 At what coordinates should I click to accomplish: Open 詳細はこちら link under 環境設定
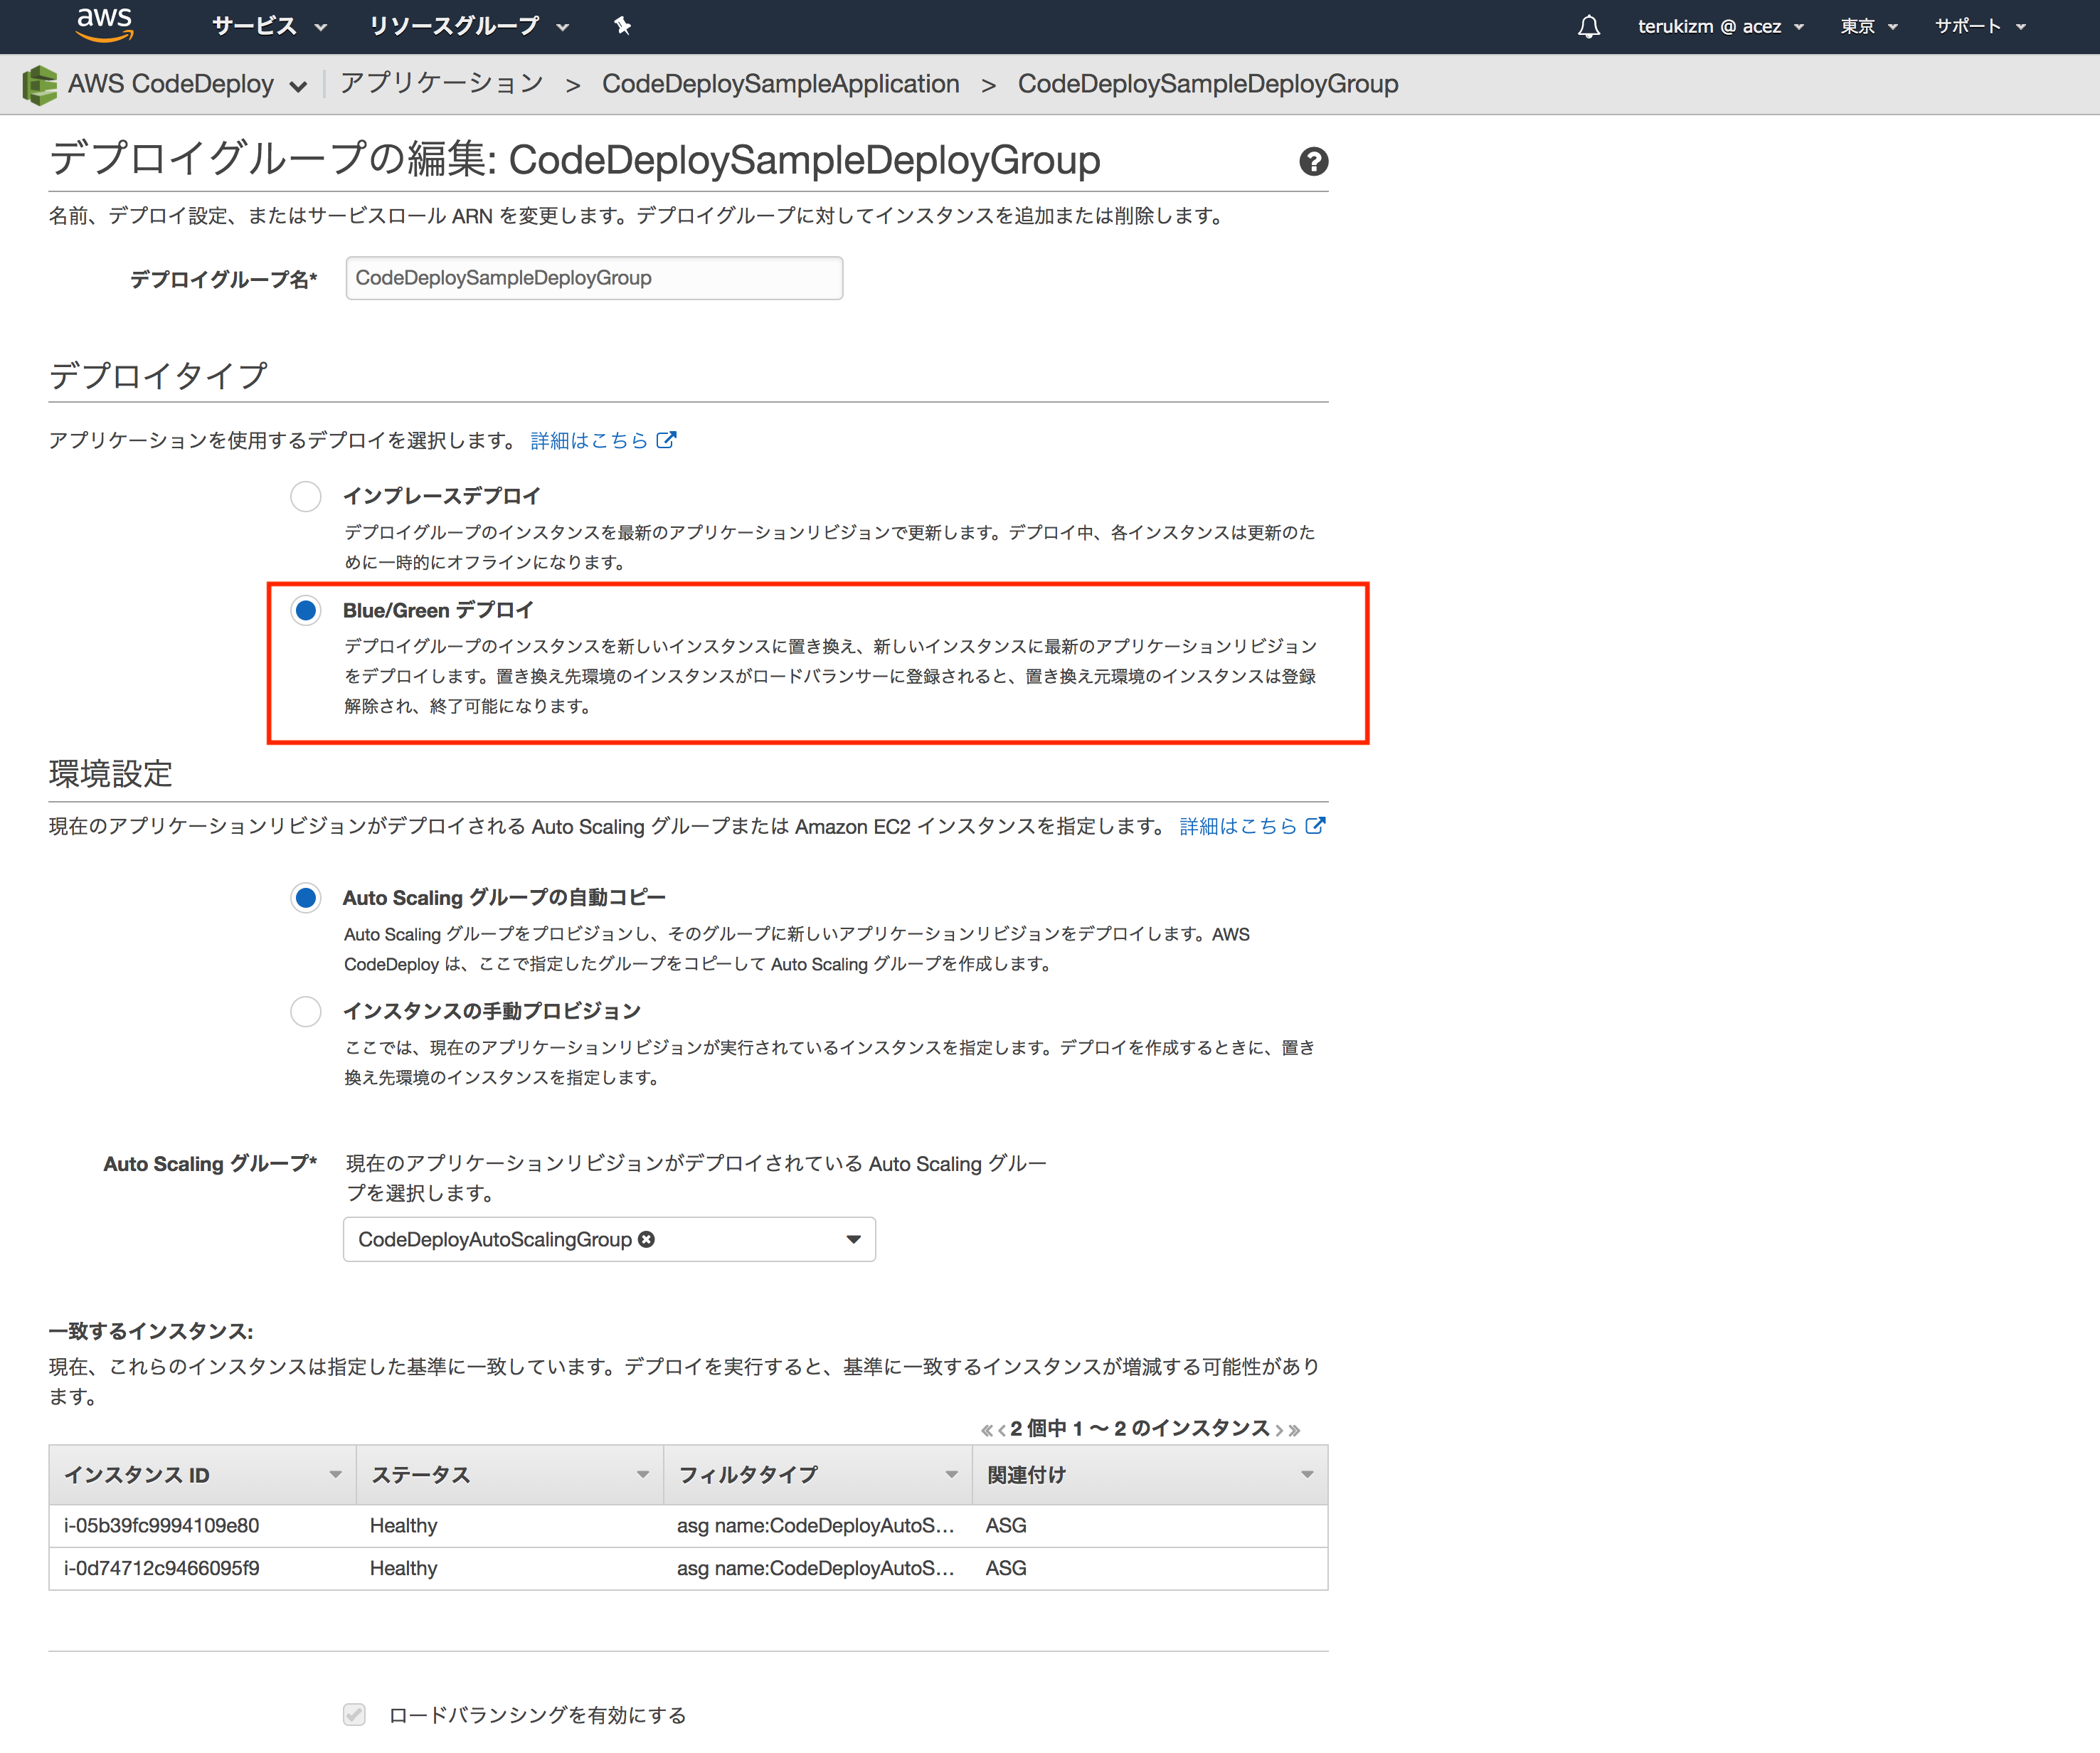point(1238,826)
